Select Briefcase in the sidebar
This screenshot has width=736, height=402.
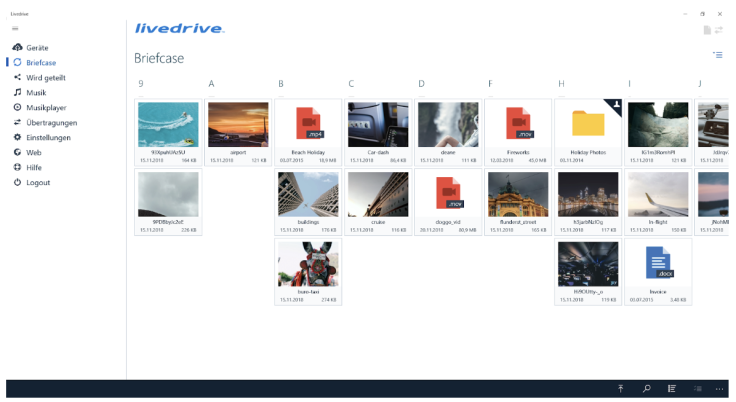click(41, 62)
